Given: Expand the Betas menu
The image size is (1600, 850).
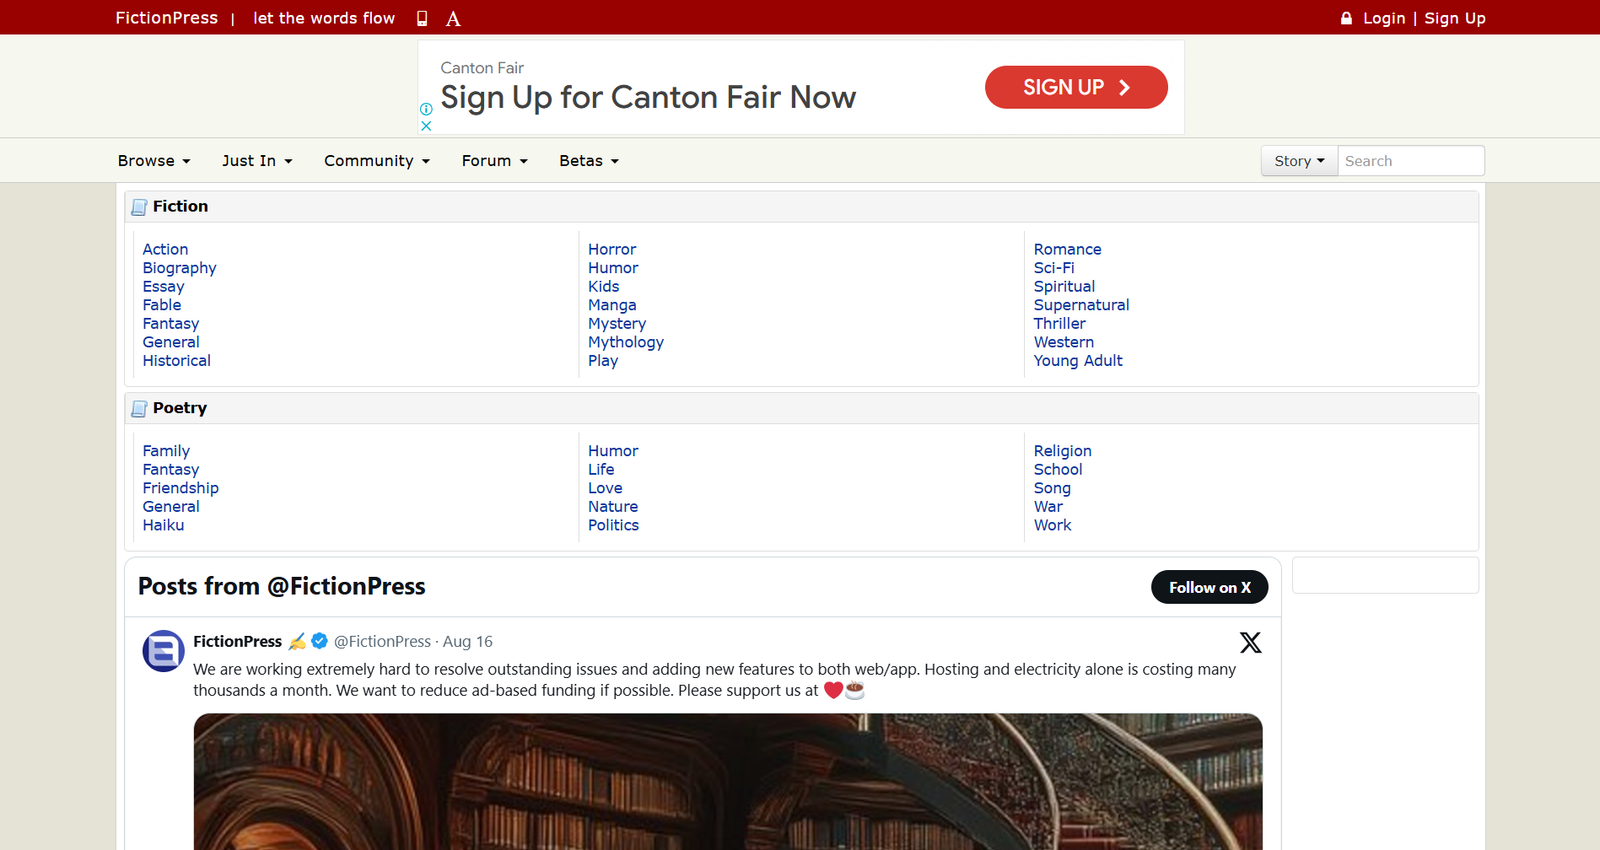Looking at the screenshot, I should point(589,161).
